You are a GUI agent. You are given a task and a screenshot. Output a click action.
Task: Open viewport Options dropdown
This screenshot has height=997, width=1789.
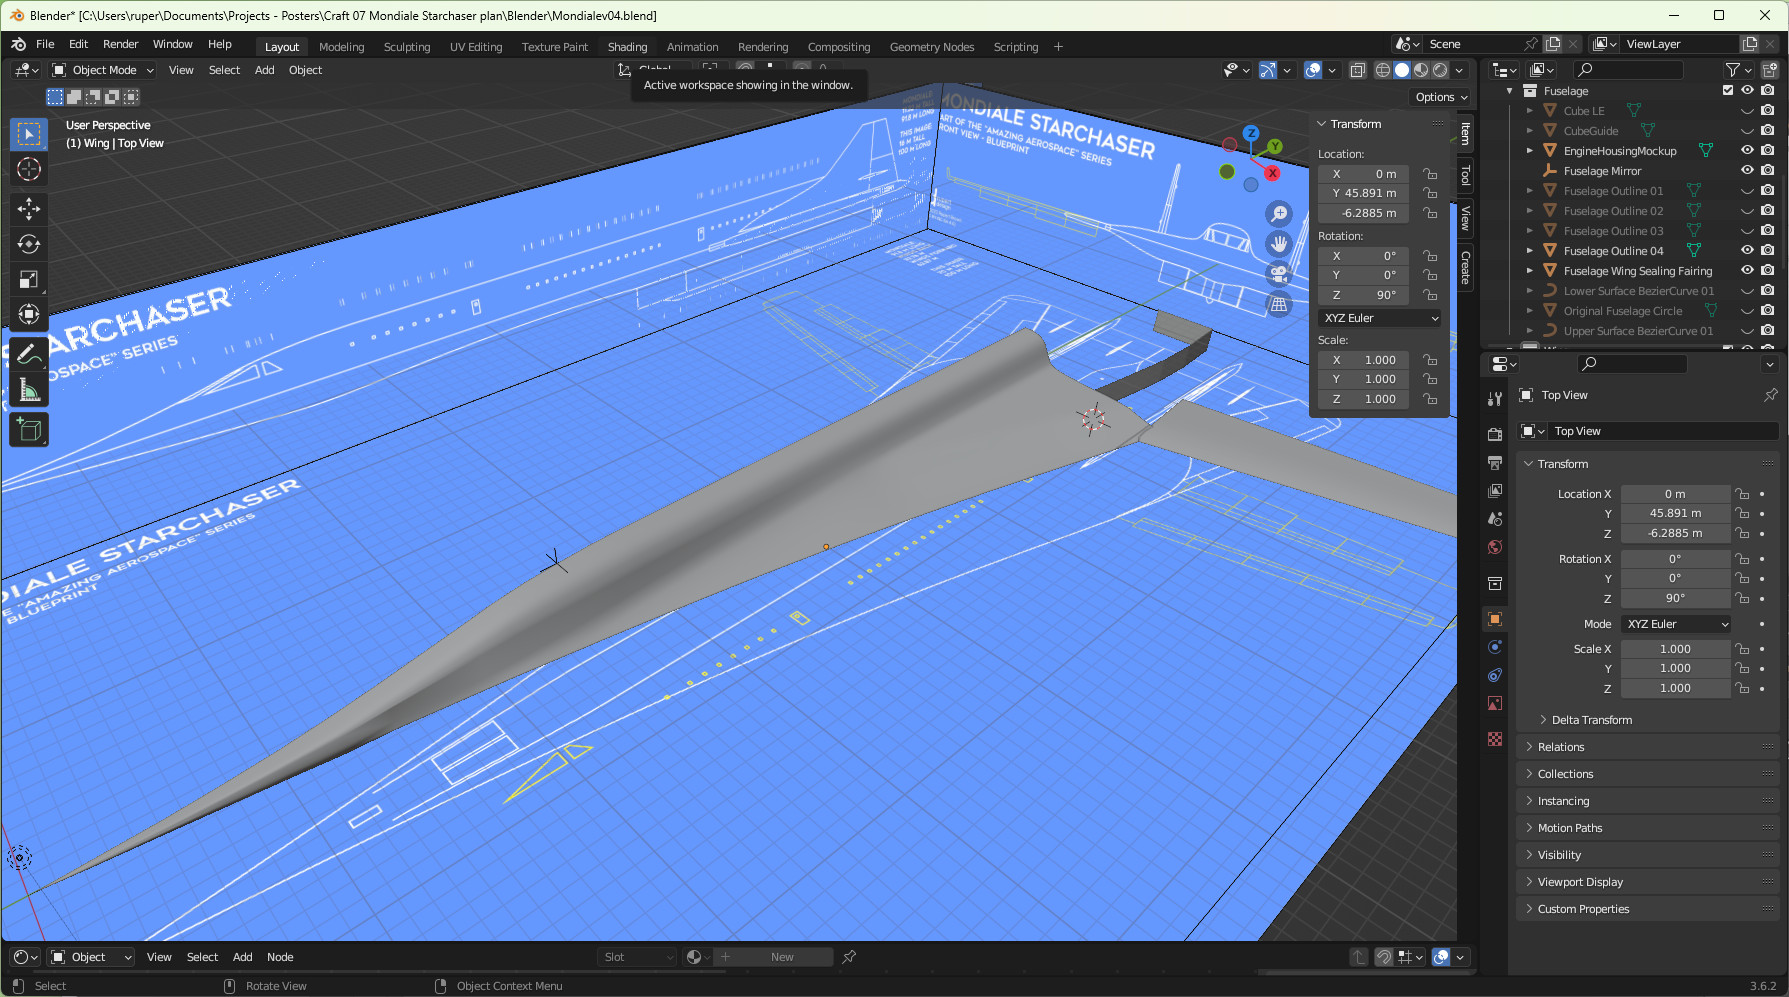click(1441, 97)
